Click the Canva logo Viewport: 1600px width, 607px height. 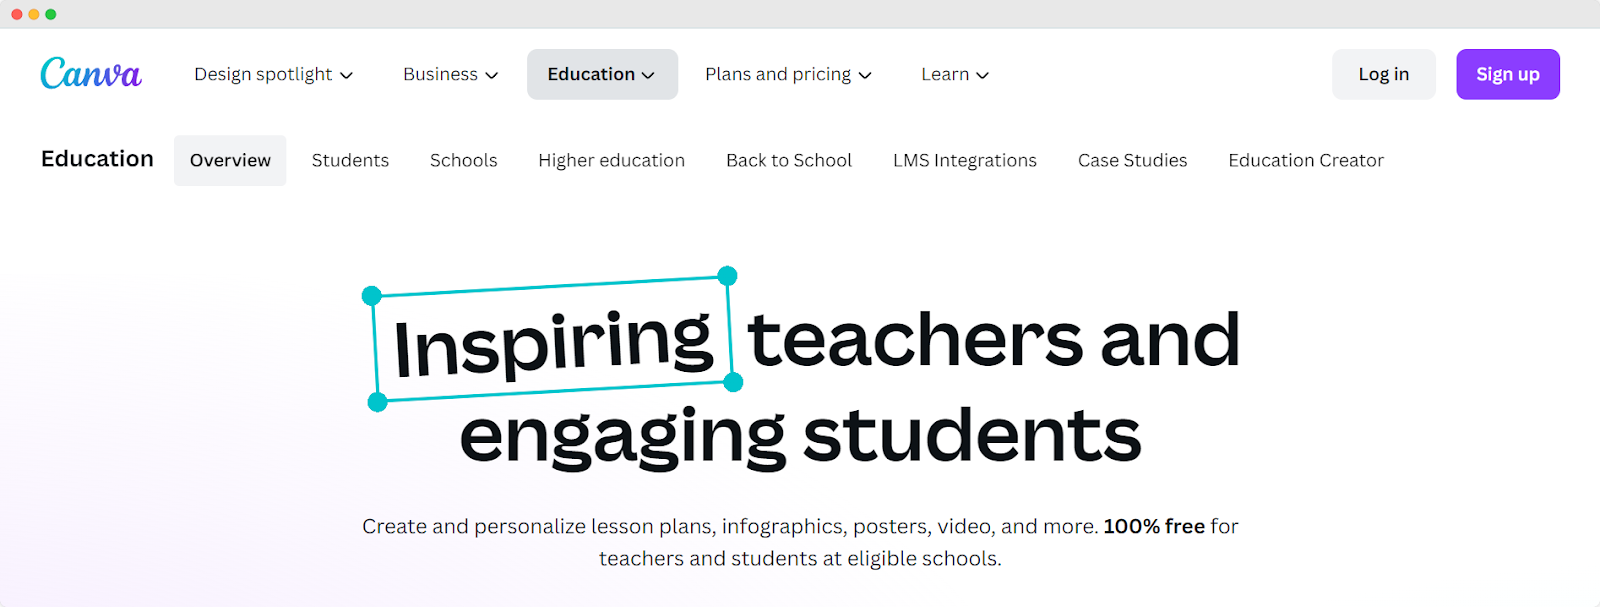[x=91, y=73]
